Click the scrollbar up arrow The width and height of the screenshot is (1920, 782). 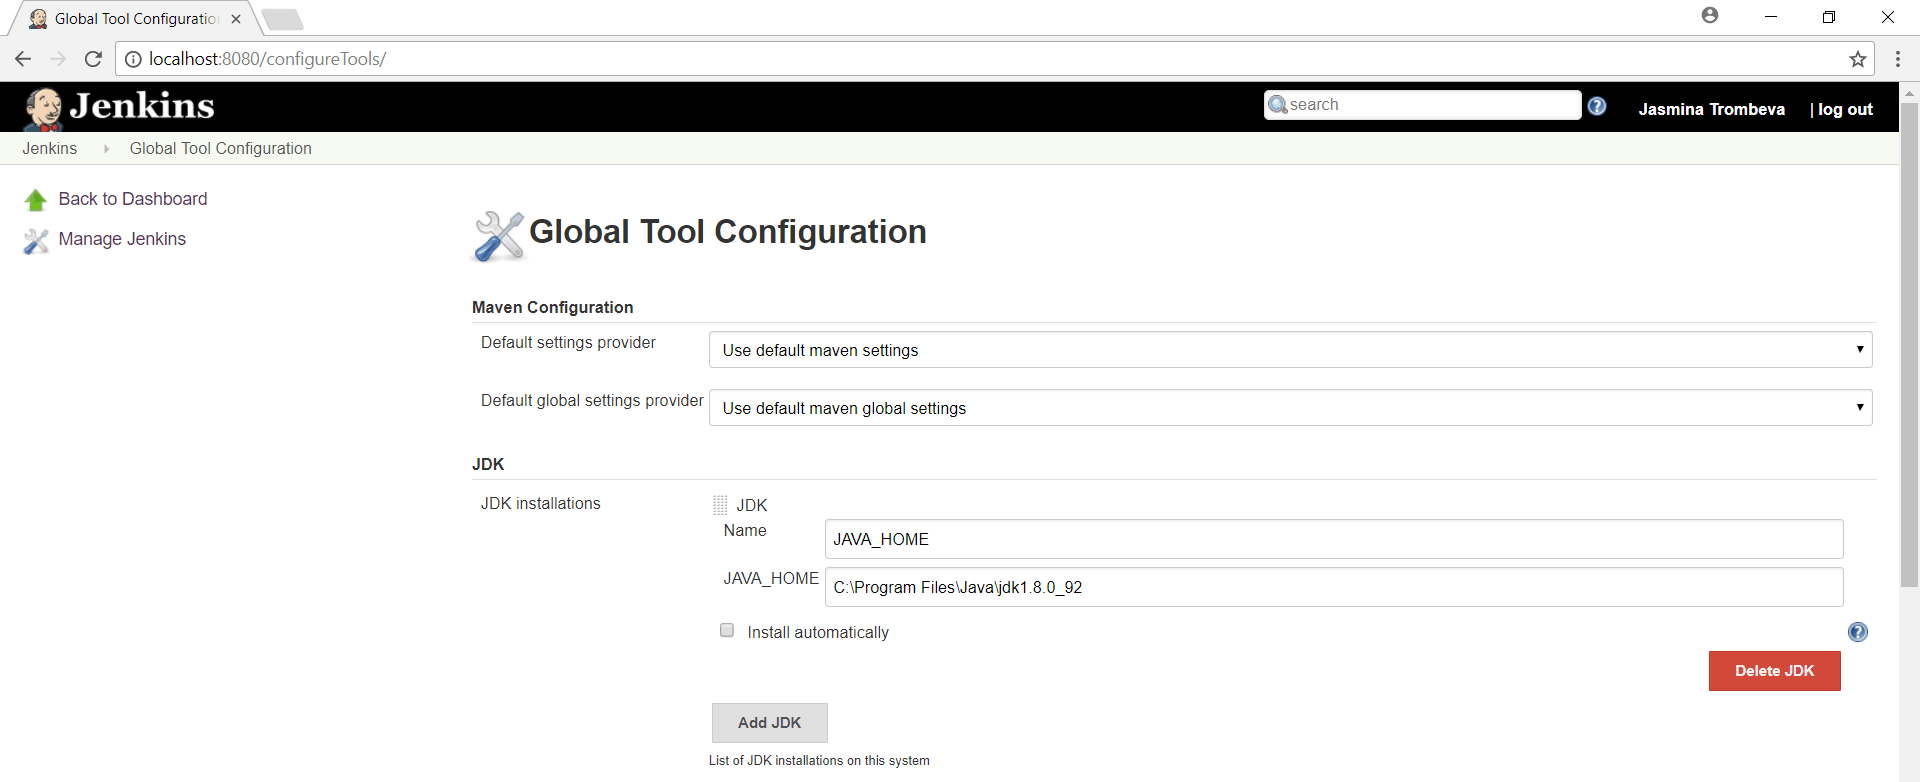coord(1909,92)
